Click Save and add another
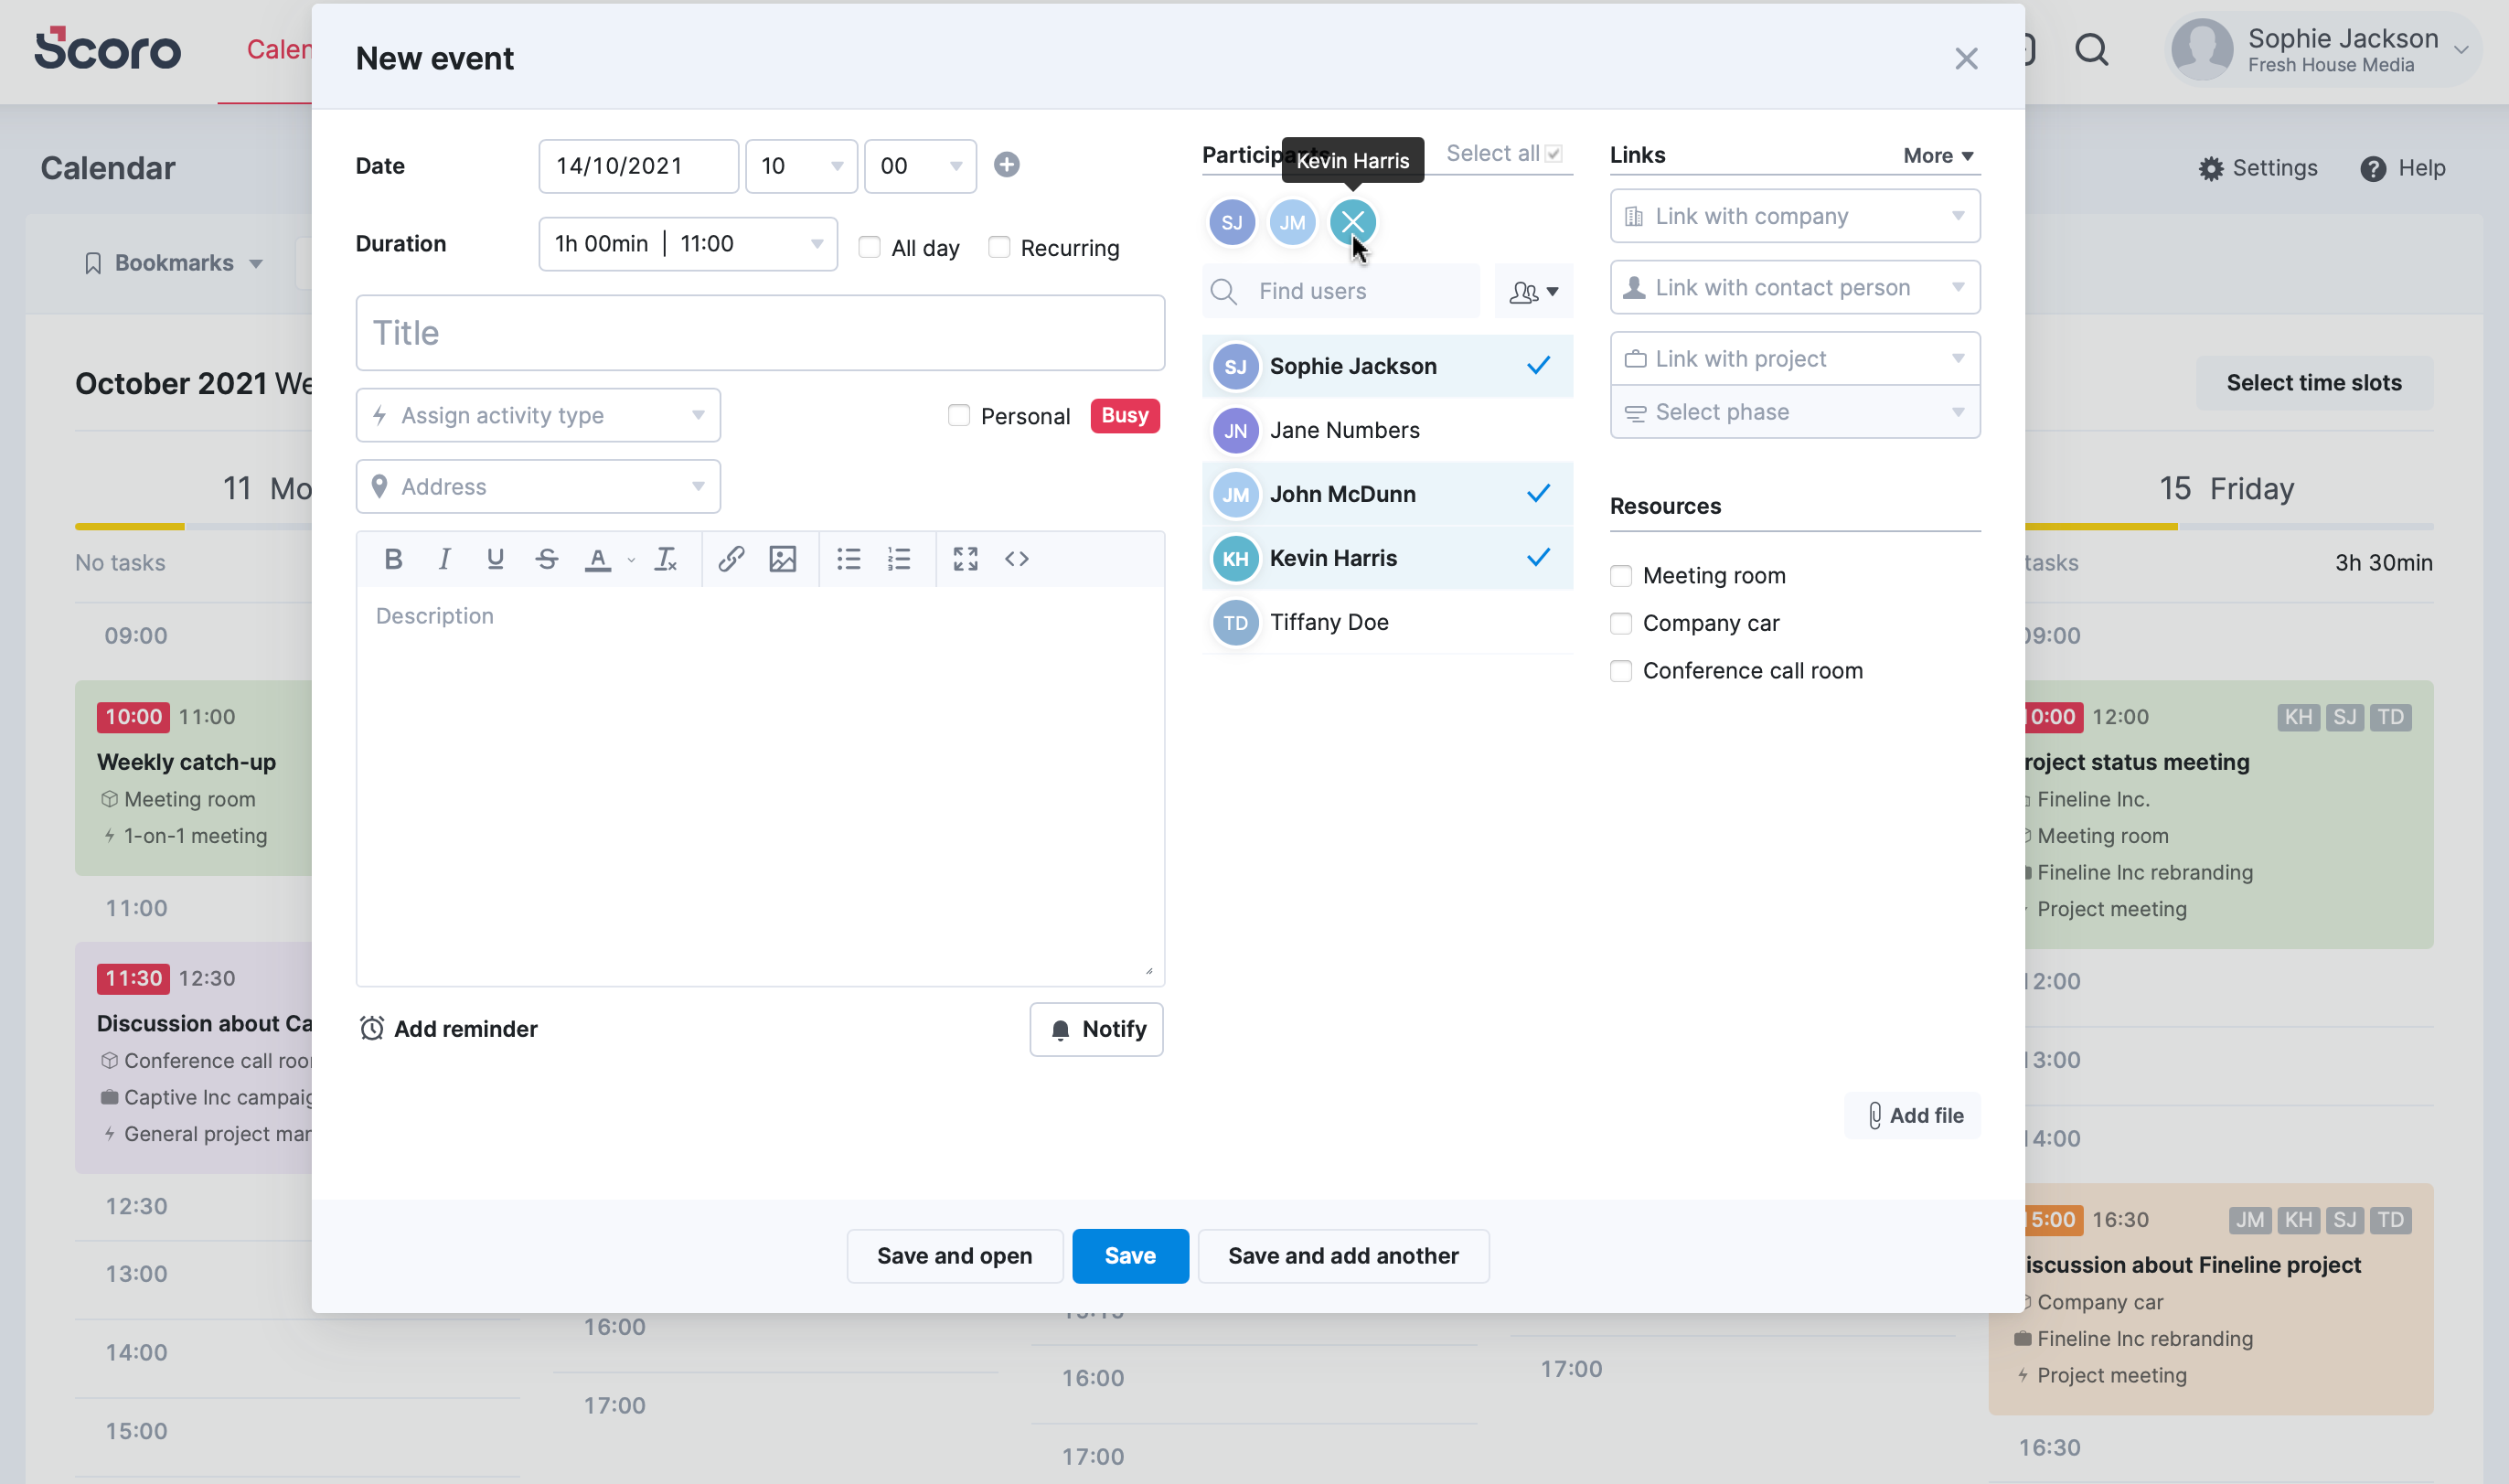This screenshot has height=1484, width=2509. (1343, 1256)
